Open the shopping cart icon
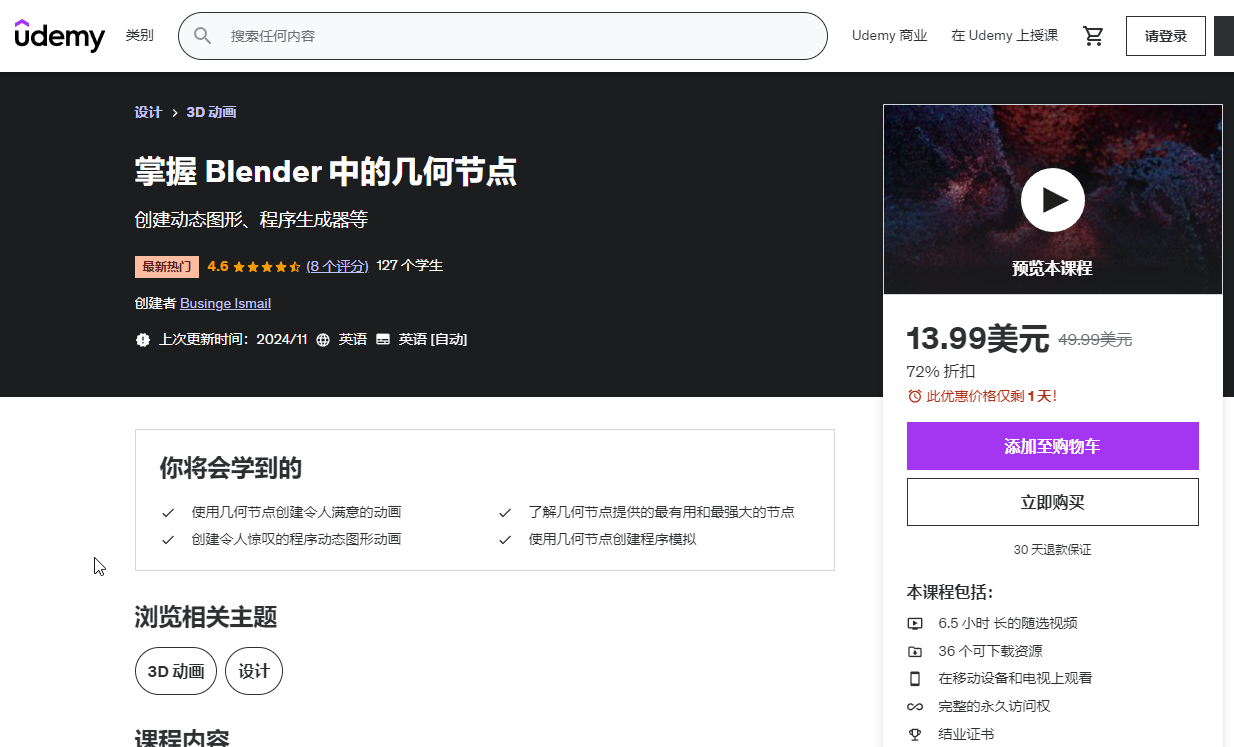Image resolution: width=1234 pixels, height=747 pixels. (1093, 36)
